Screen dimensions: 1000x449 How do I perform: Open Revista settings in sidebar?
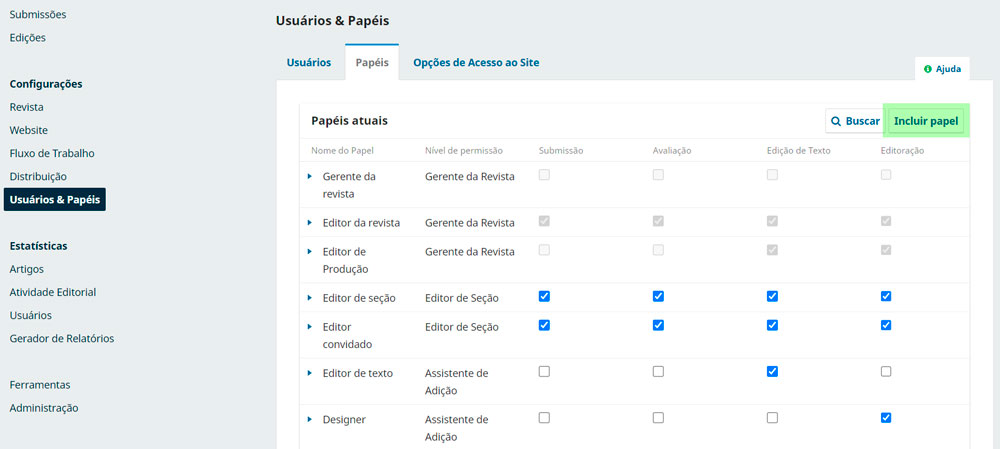pos(27,107)
